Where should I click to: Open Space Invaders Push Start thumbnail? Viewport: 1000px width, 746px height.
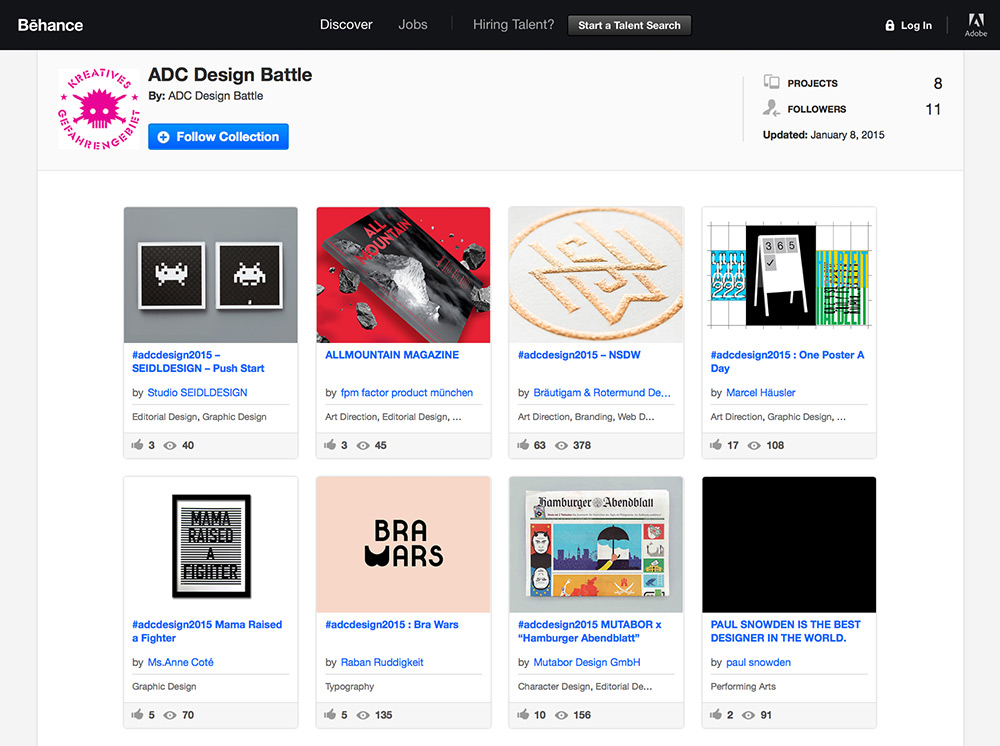pos(210,275)
